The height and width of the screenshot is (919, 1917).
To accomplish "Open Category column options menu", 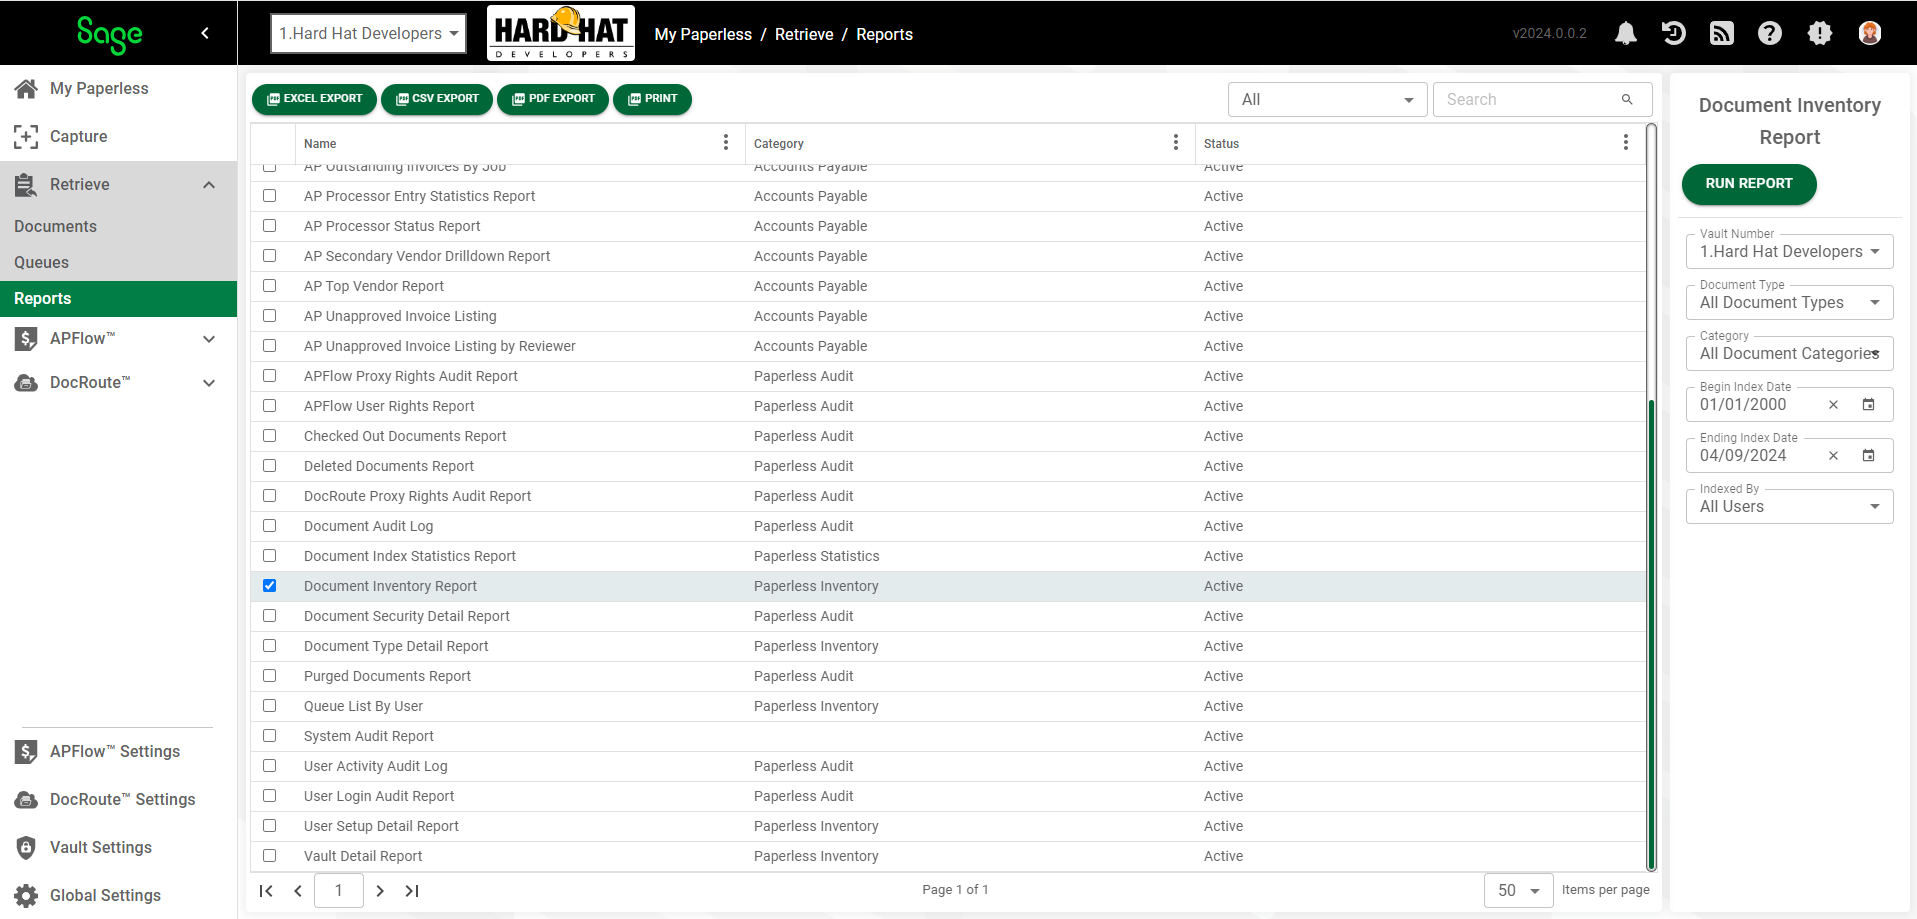I will pyautogui.click(x=1176, y=143).
